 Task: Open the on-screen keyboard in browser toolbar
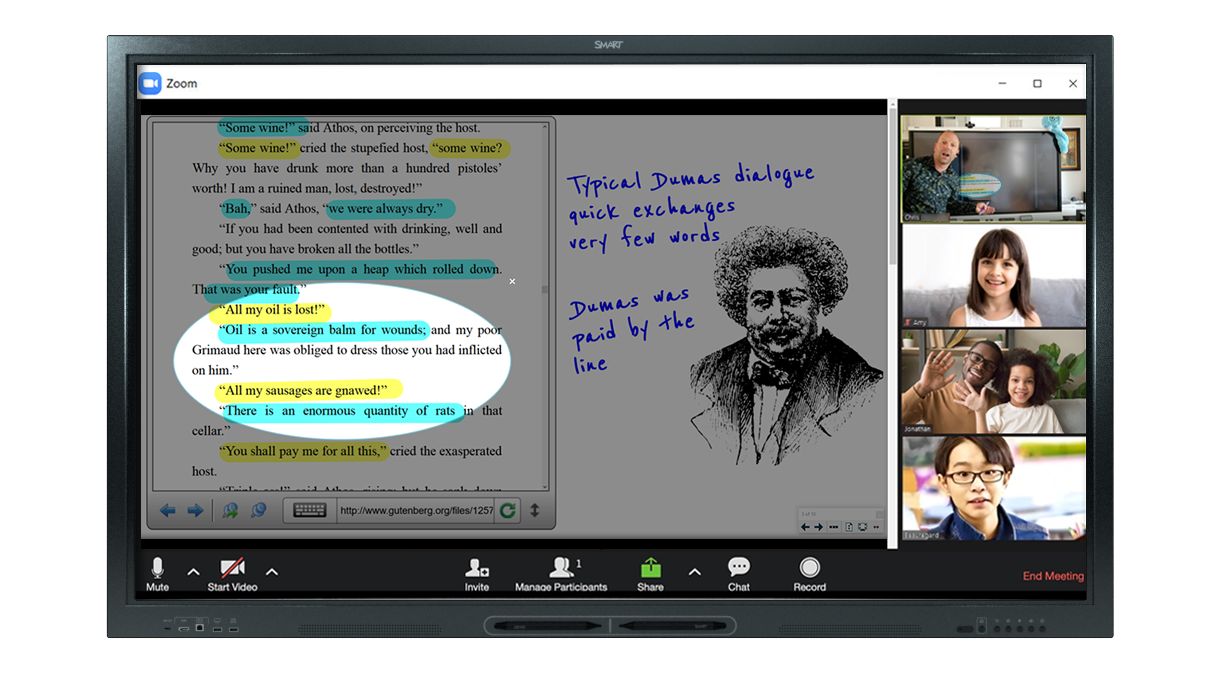coord(309,511)
